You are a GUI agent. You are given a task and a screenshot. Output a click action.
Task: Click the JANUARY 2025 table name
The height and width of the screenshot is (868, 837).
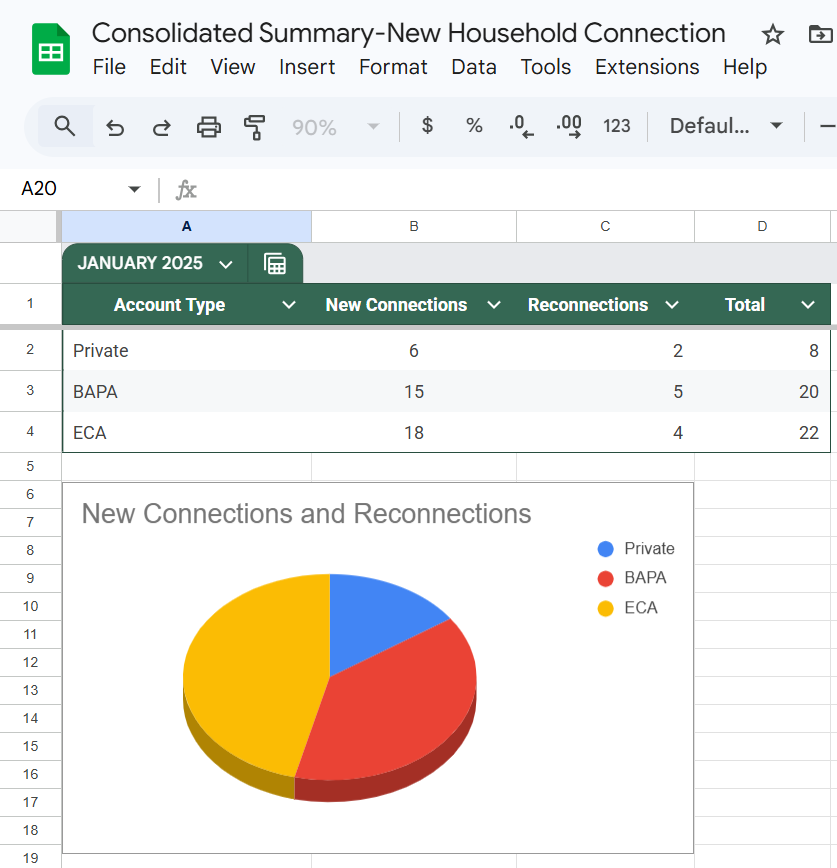(140, 264)
